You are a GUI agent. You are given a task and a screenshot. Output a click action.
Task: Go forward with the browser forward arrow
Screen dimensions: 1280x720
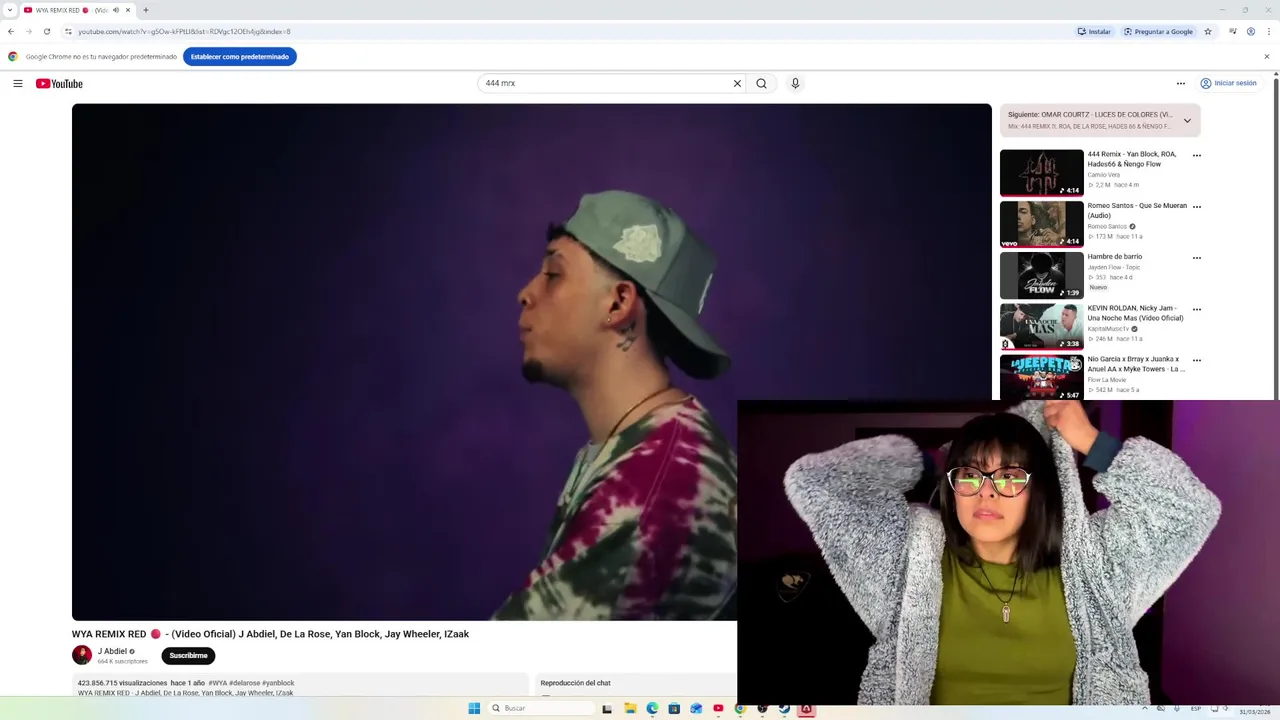pyautogui.click(x=28, y=31)
